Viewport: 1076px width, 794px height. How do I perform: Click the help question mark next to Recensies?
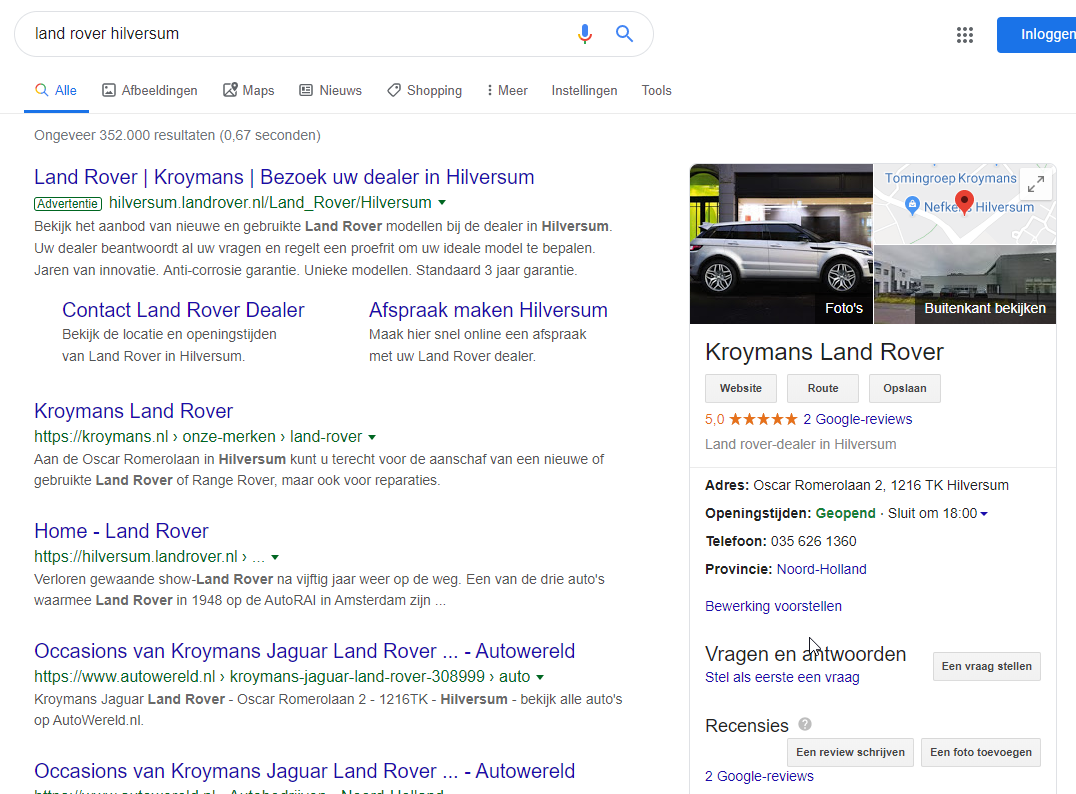pos(805,725)
